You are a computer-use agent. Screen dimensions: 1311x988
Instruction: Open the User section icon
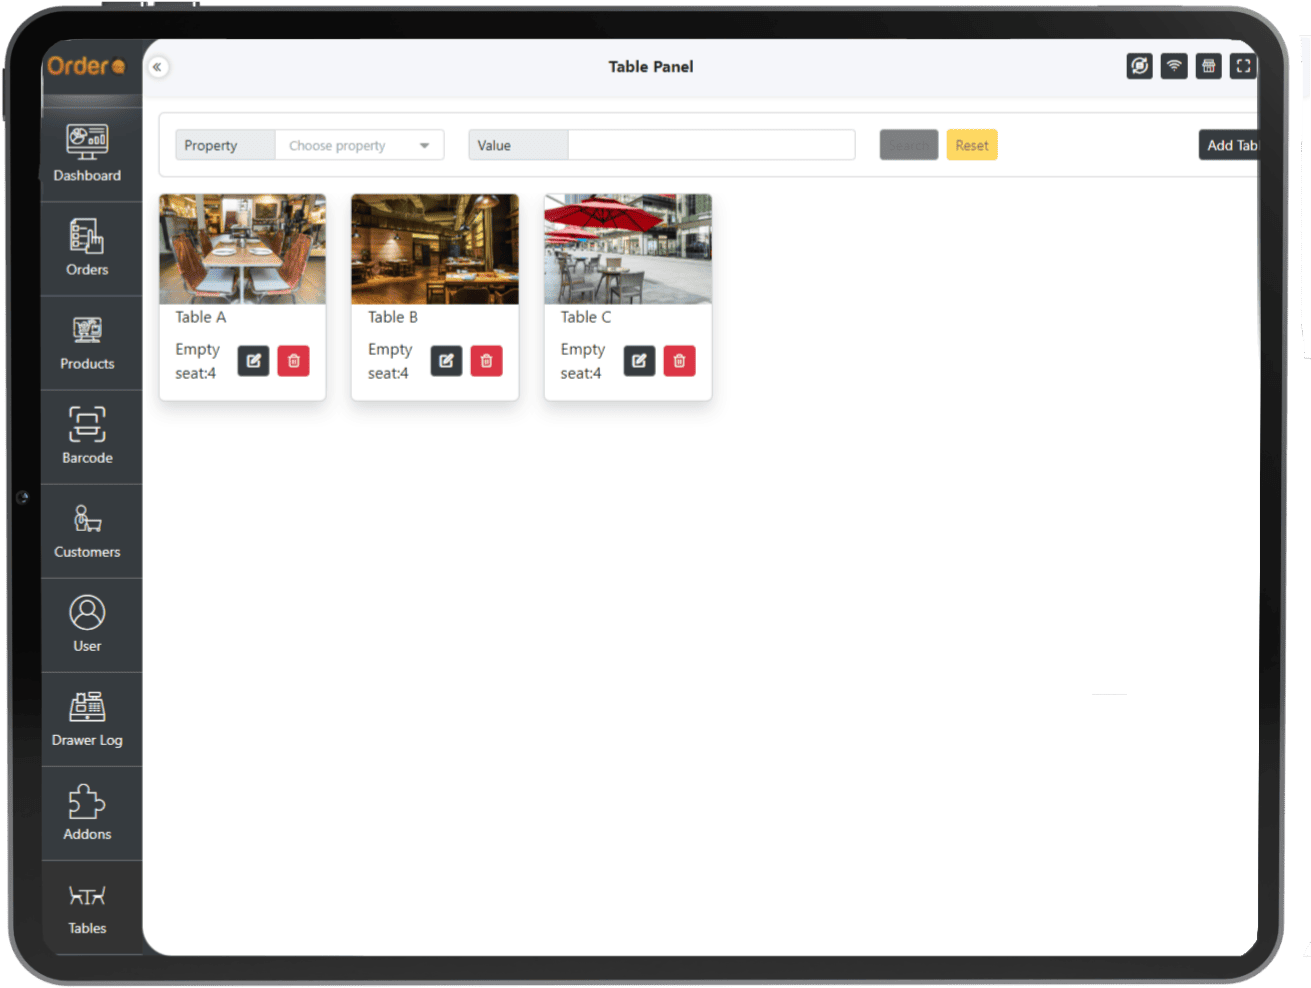coord(87,612)
